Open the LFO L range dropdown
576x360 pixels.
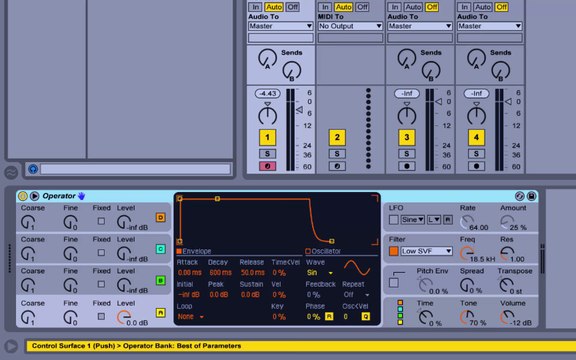point(434,220)
